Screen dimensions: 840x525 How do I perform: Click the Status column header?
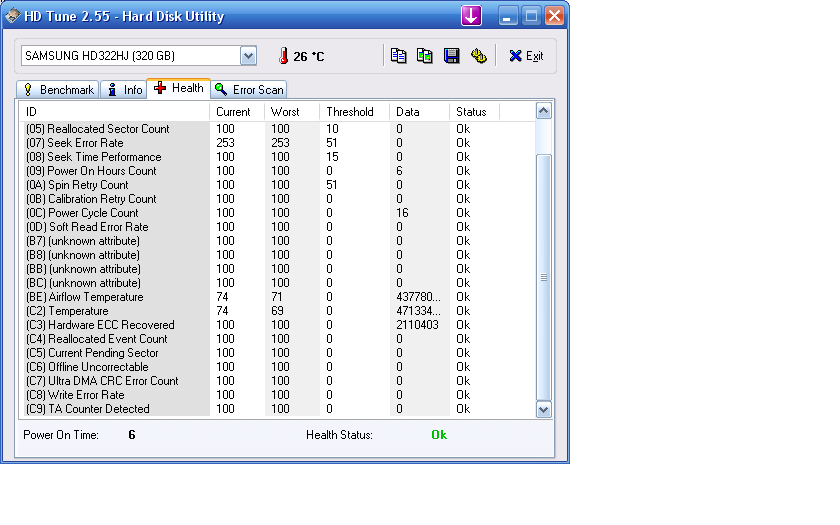click(x=474, y=112)
